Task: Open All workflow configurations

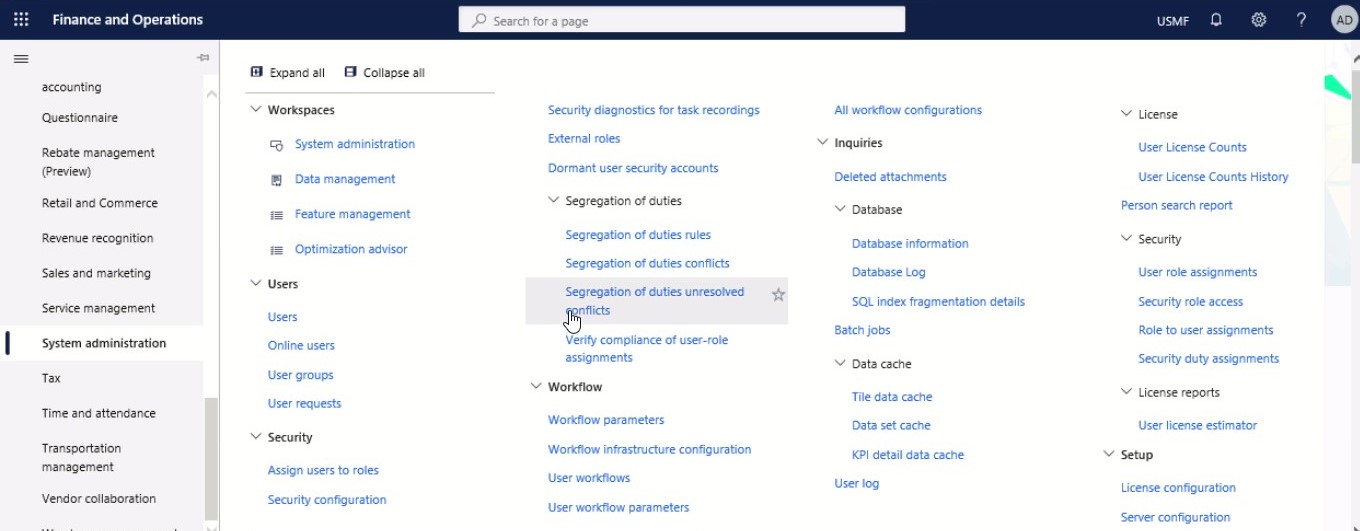Action: pyautogui.click(x=908, y=110)
